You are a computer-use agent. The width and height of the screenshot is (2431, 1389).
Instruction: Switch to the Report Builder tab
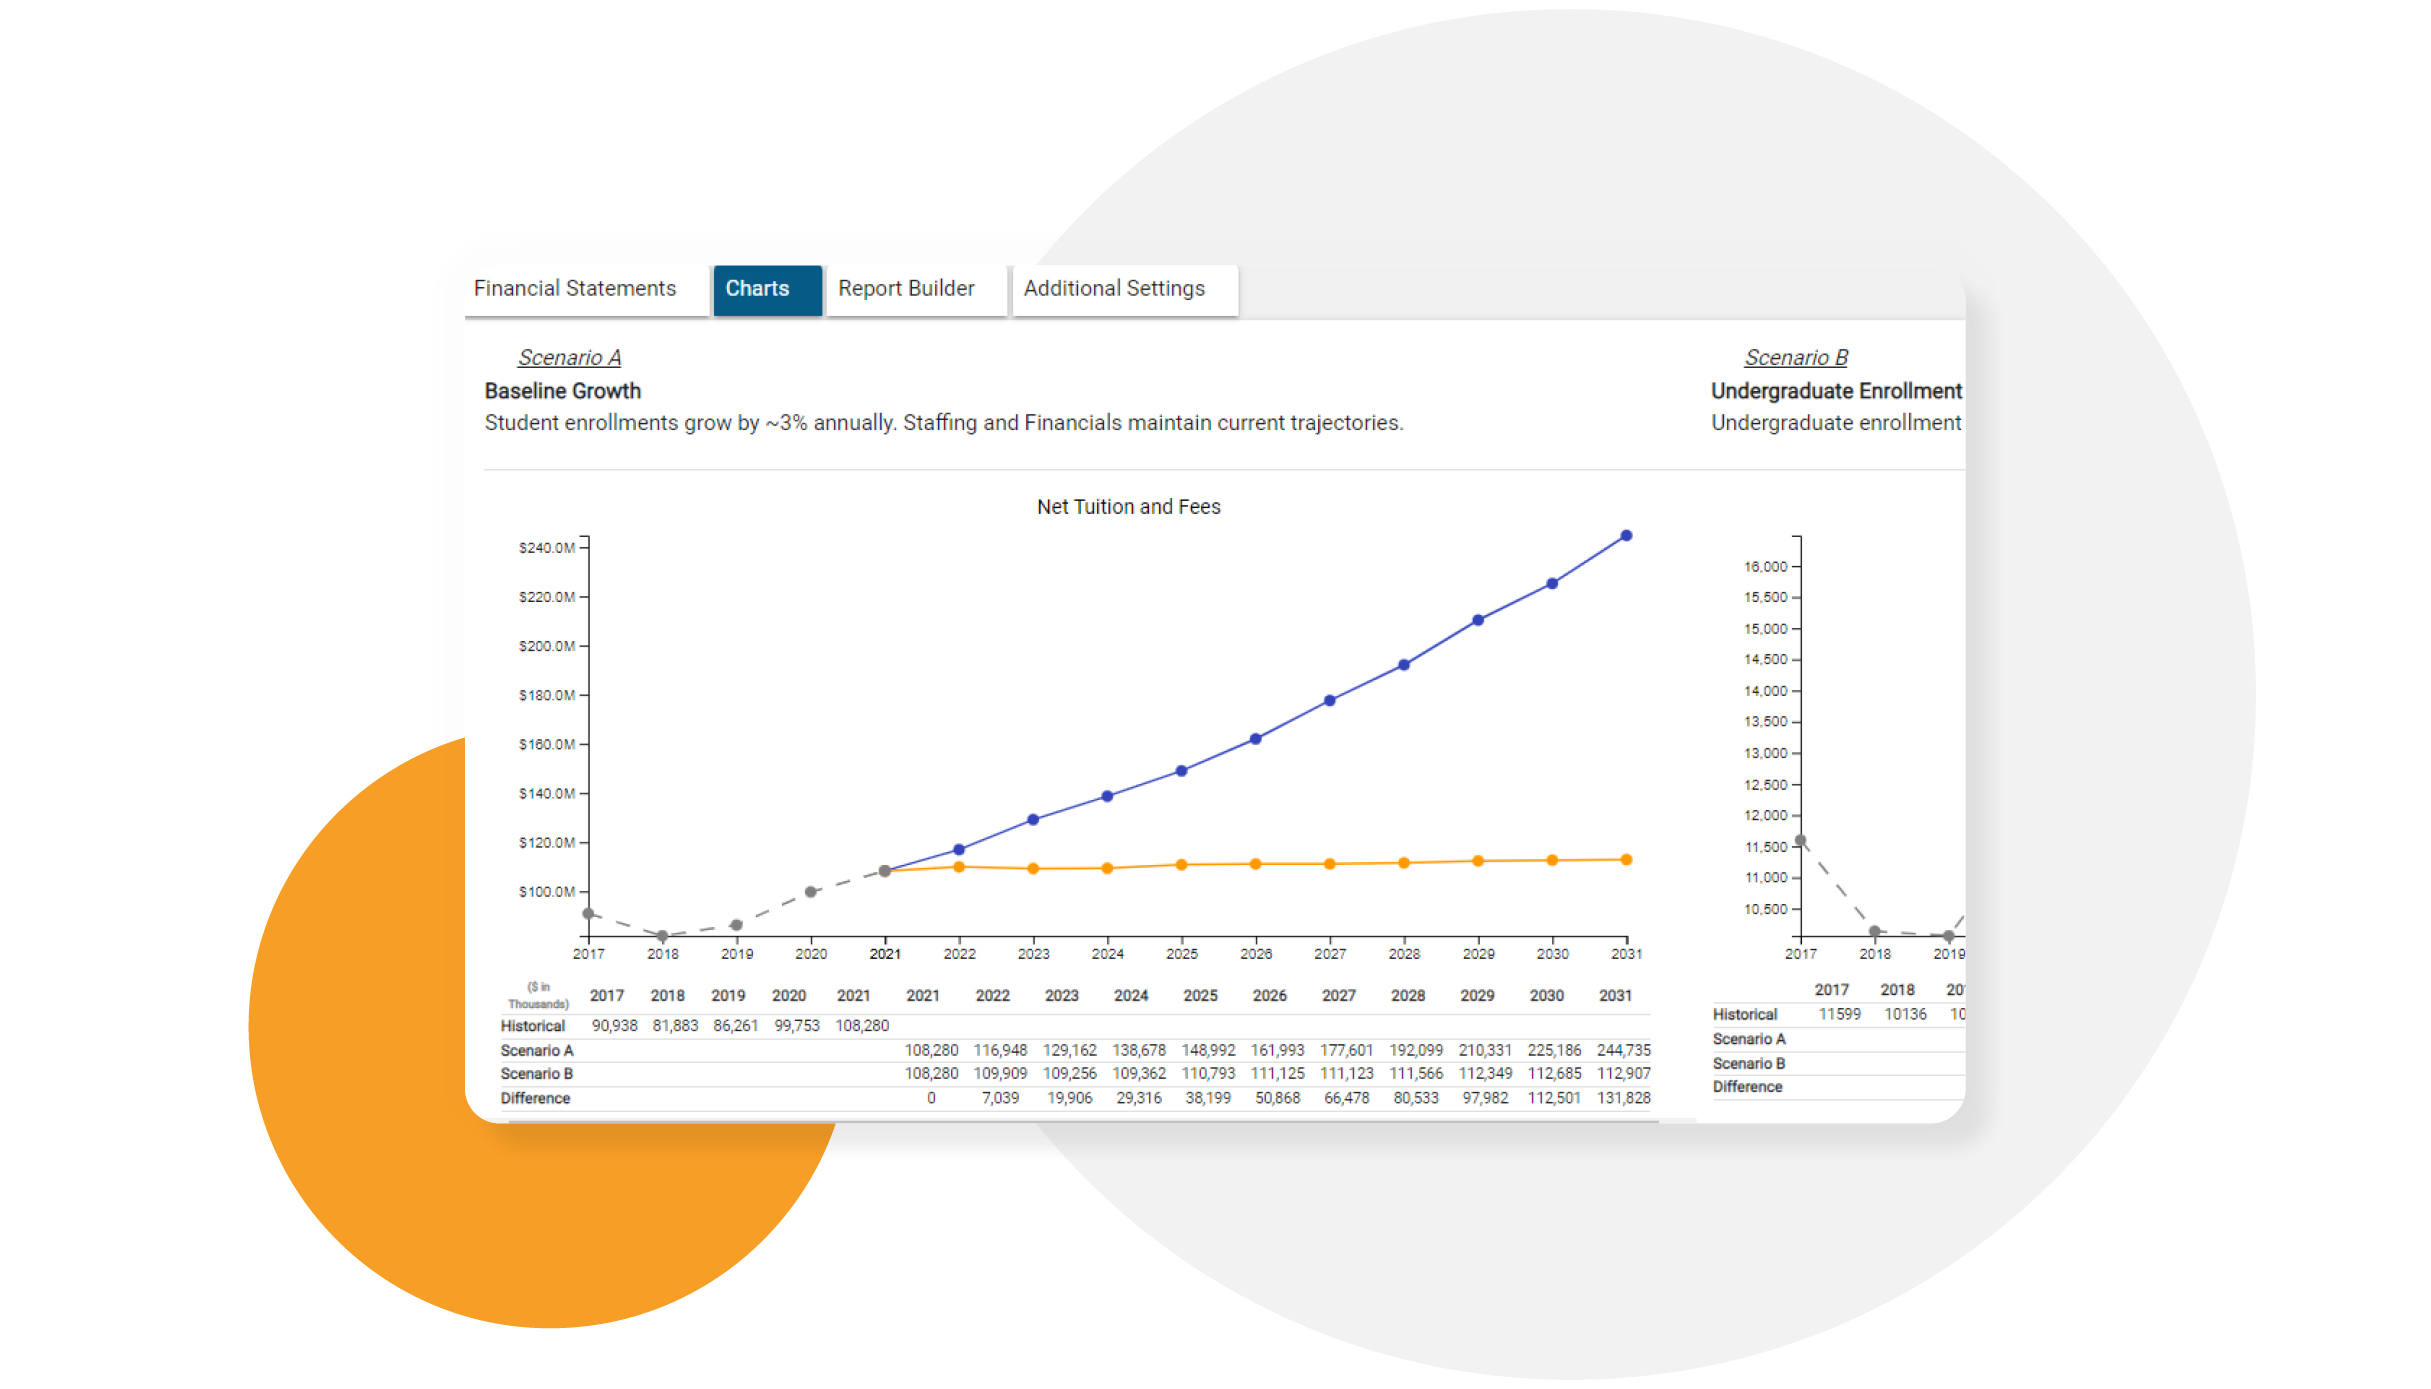point(915,289)
